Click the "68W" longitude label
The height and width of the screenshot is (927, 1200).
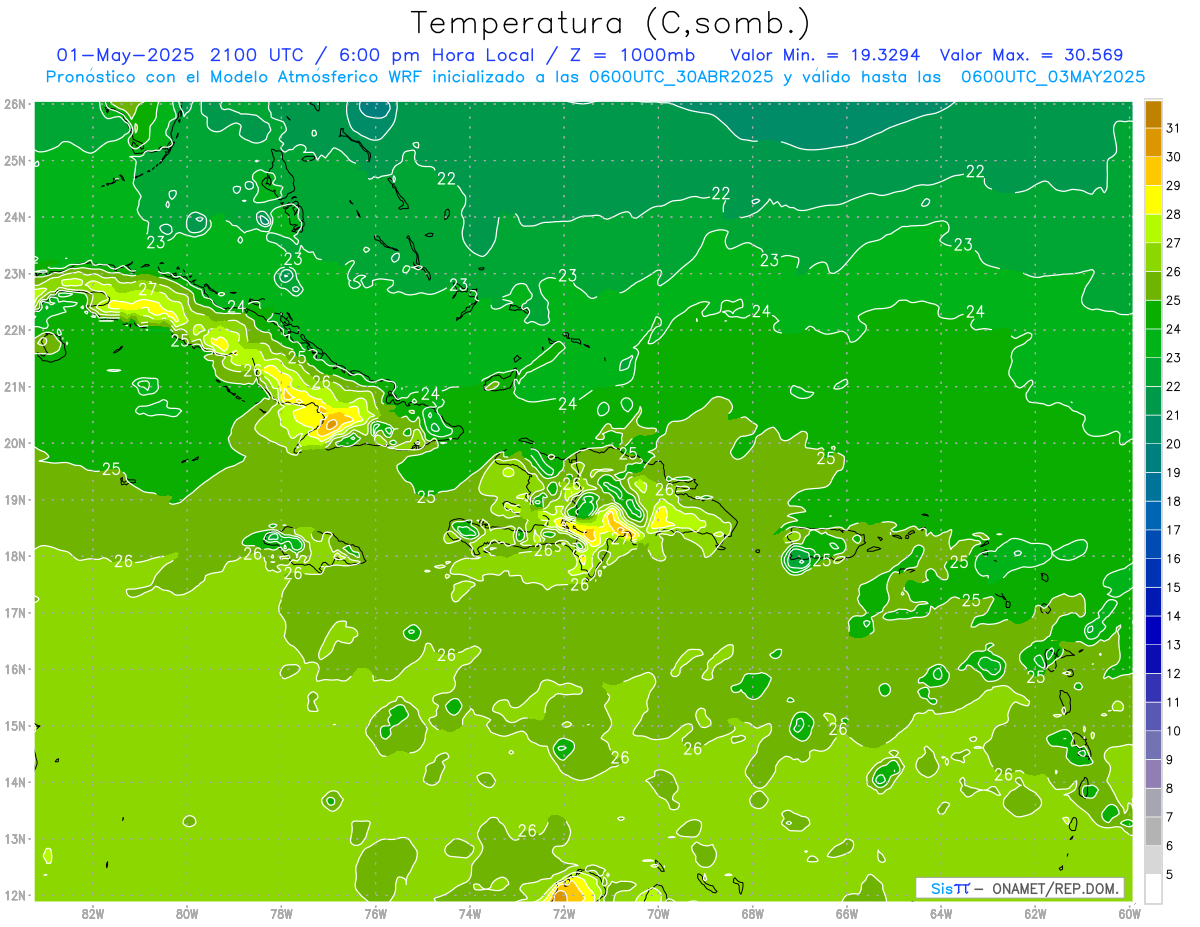tap(753, 913)
